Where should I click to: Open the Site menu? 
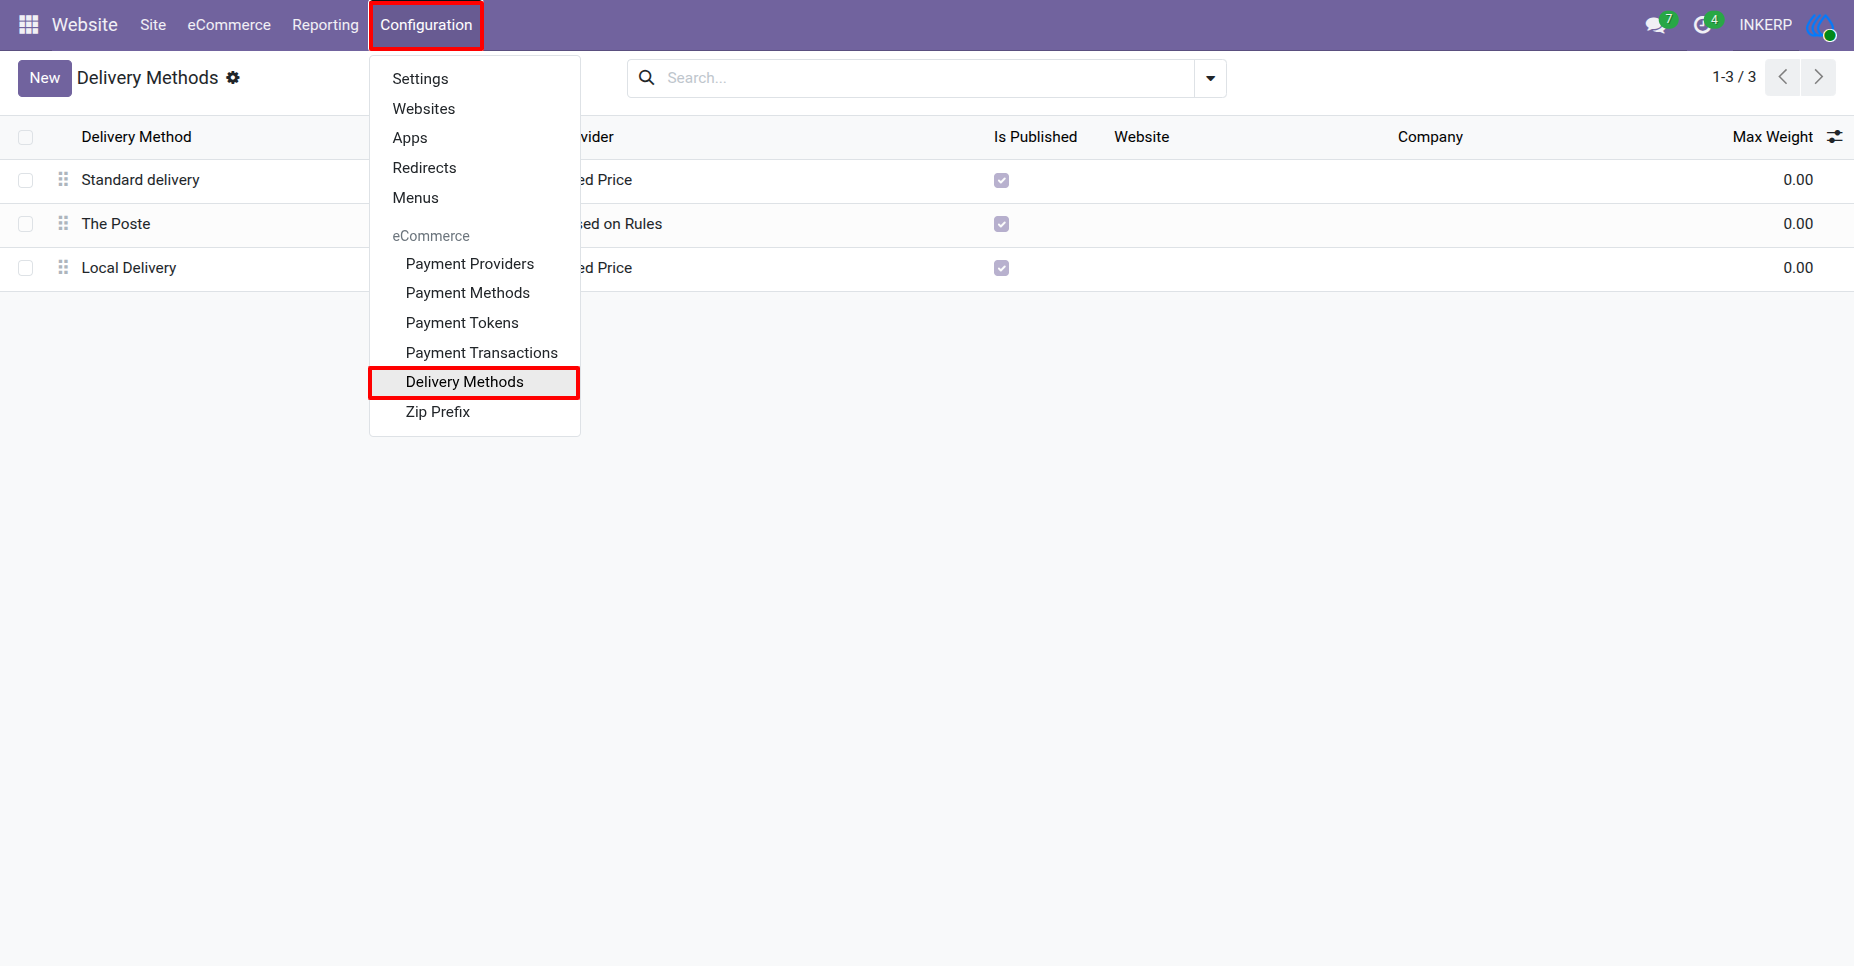tap(153, 25)
